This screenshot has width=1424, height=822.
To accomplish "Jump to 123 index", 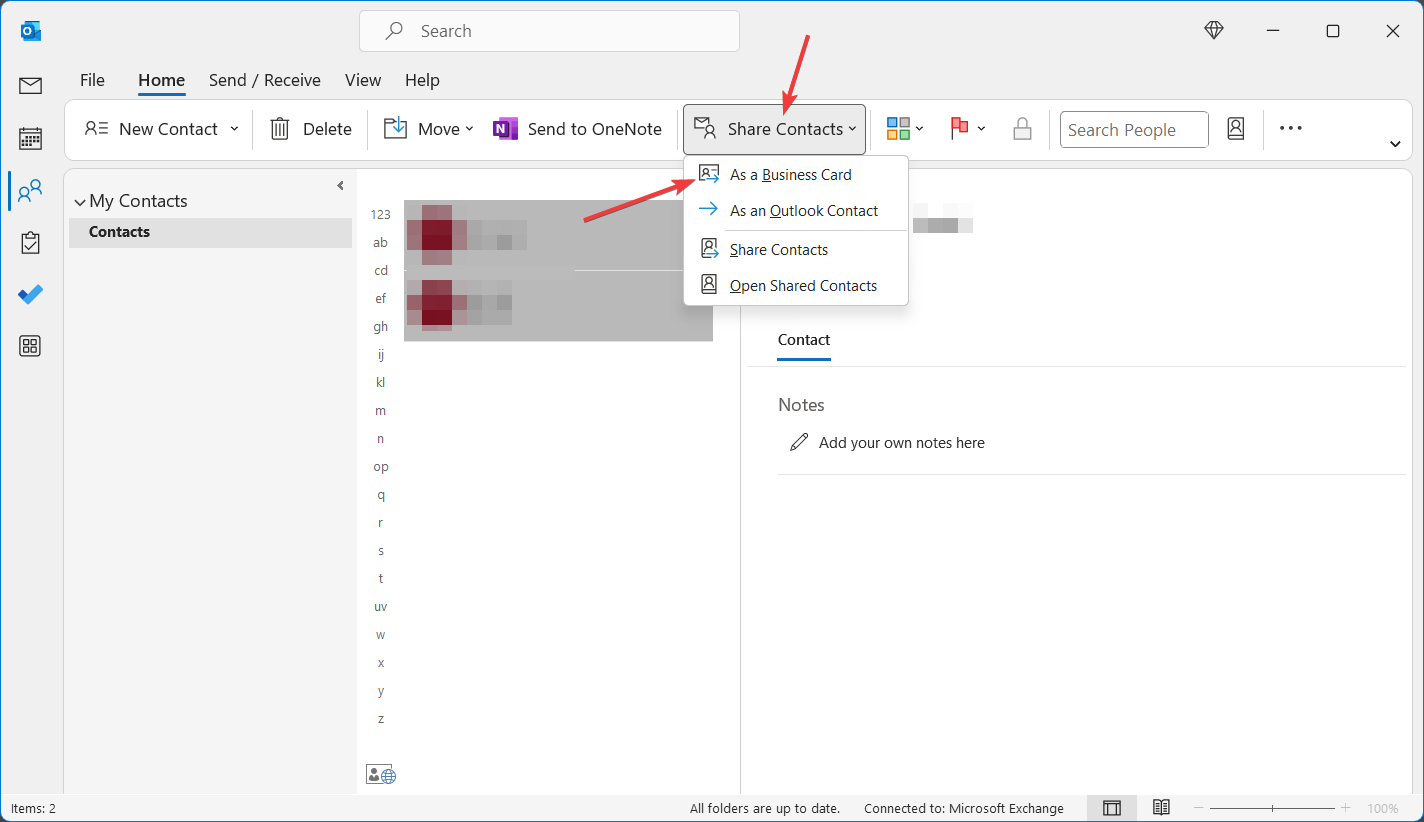I will pos(380,214).
